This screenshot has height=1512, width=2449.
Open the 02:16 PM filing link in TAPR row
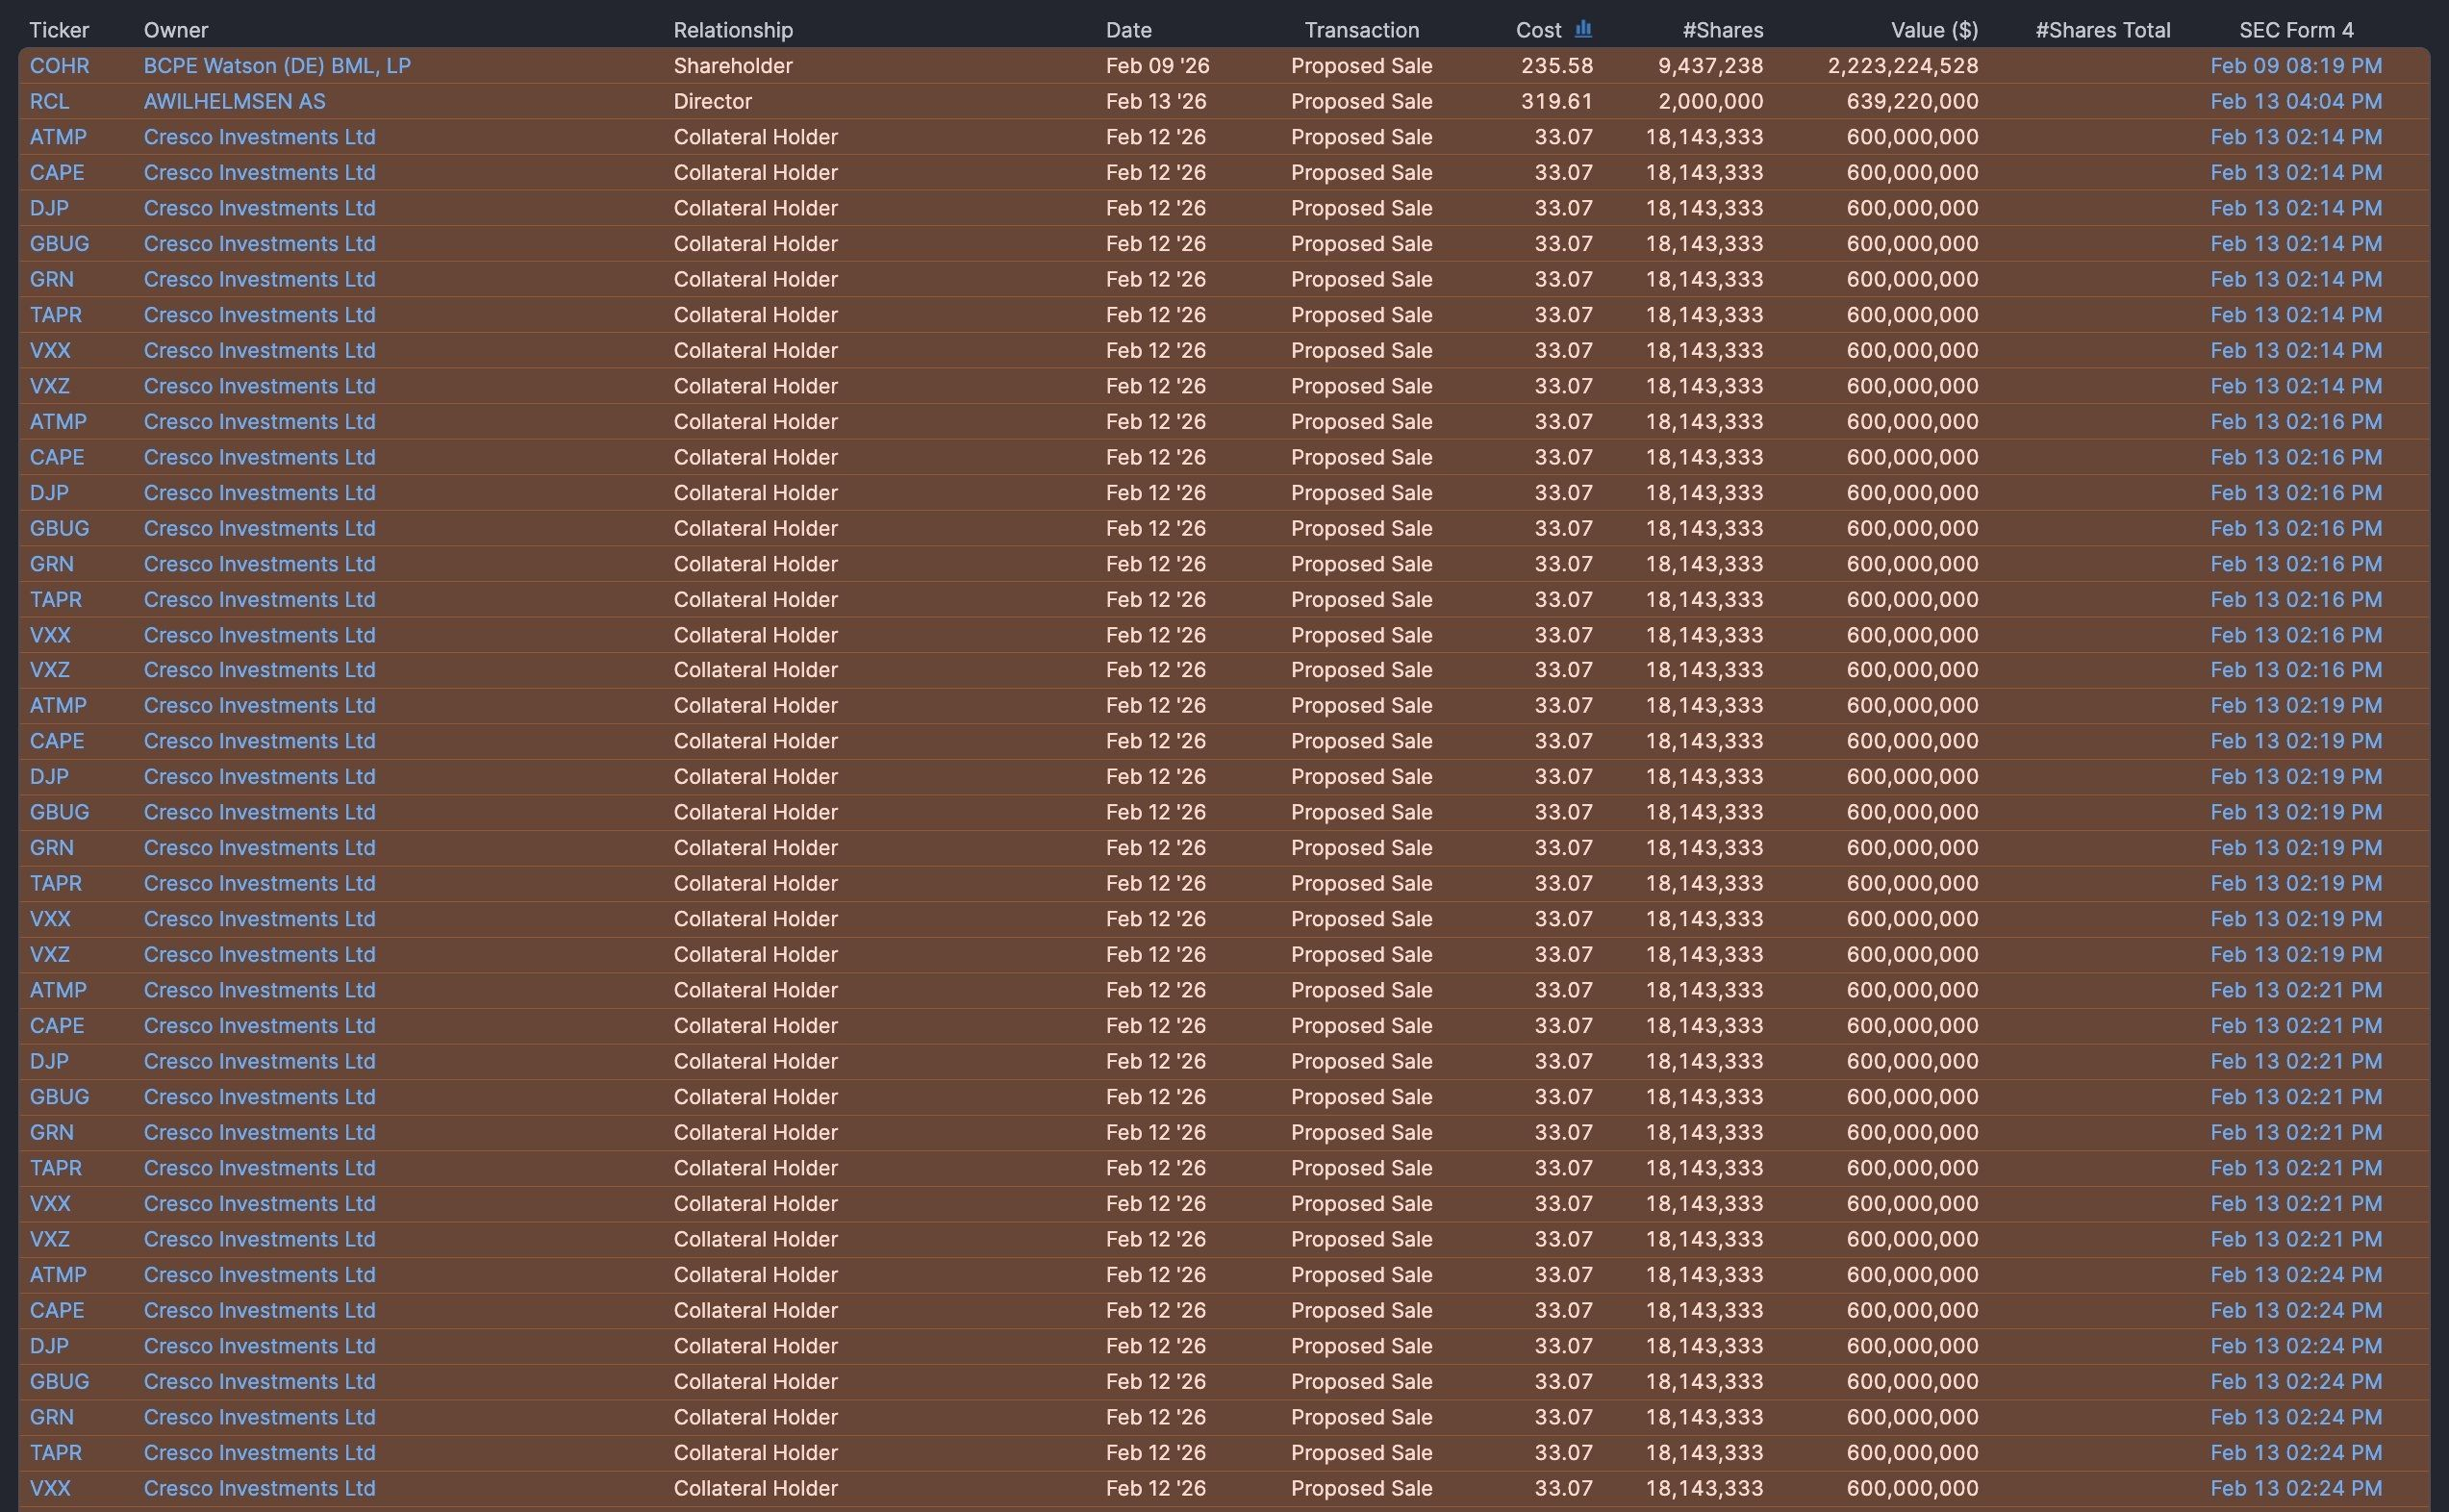coord(2296,599)
